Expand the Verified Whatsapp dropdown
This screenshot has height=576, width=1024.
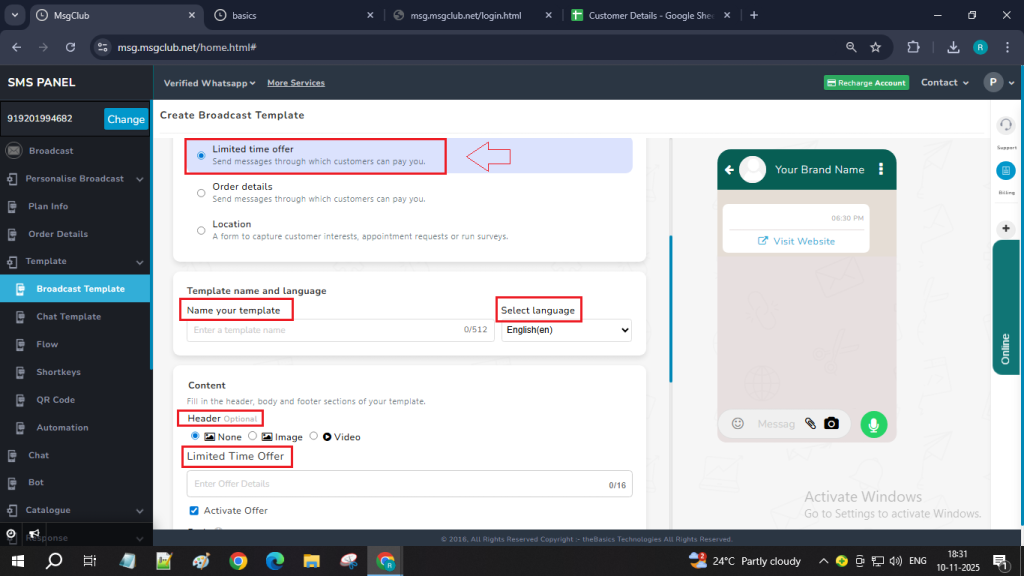pyautogui.click(x=210, y=83)
